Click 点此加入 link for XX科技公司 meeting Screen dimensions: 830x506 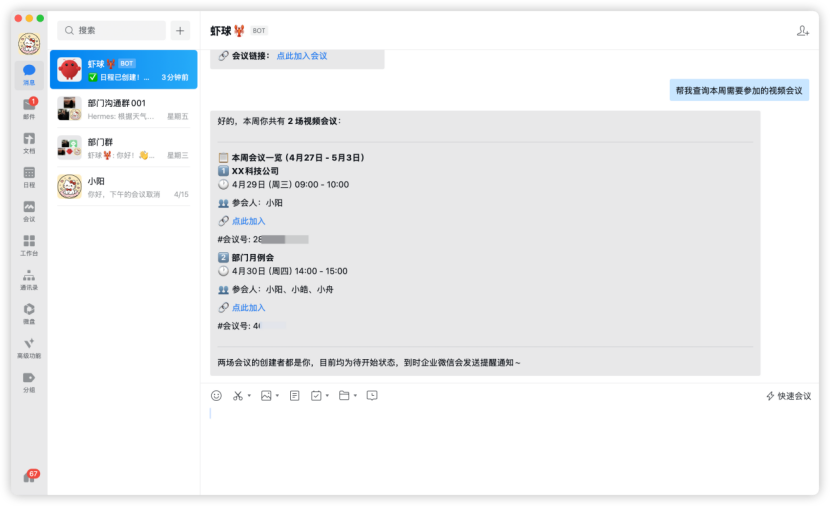click(x=248, y=221)
